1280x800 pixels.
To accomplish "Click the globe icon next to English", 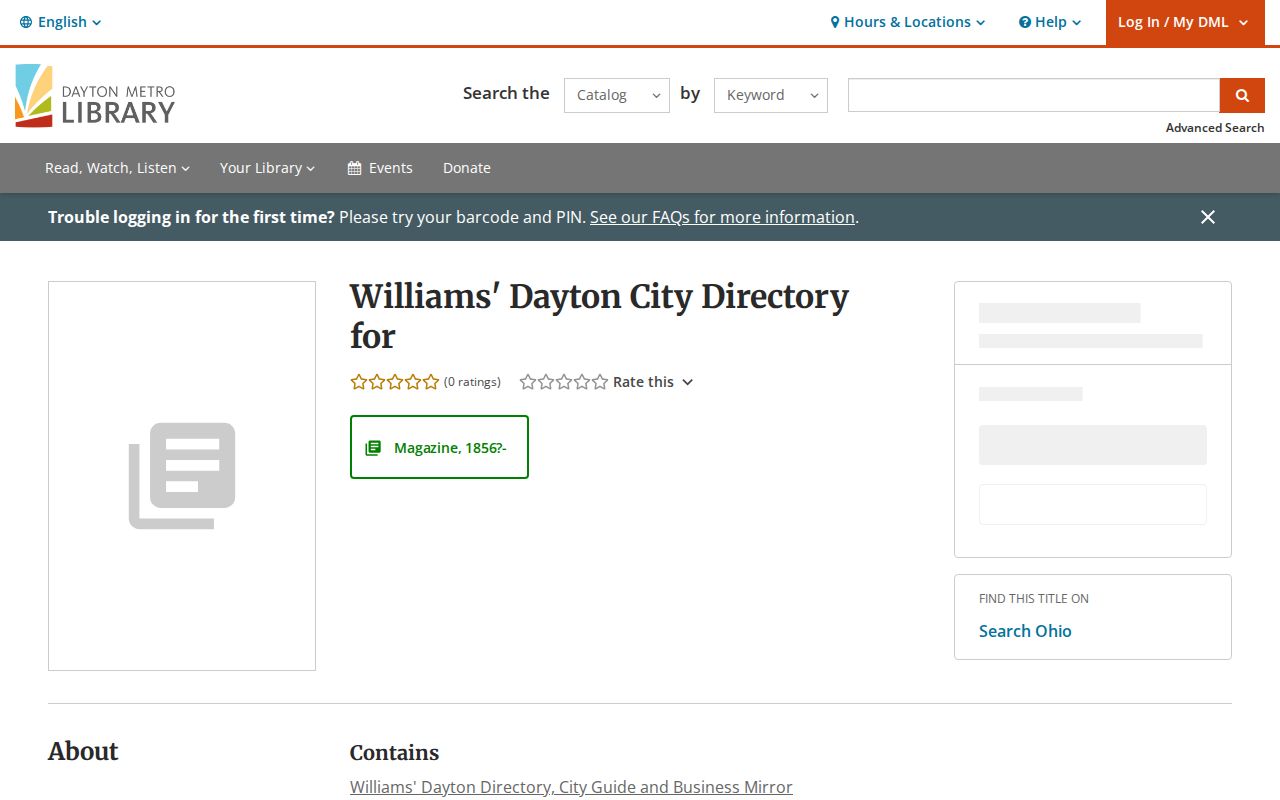I will tap(26, 22).
